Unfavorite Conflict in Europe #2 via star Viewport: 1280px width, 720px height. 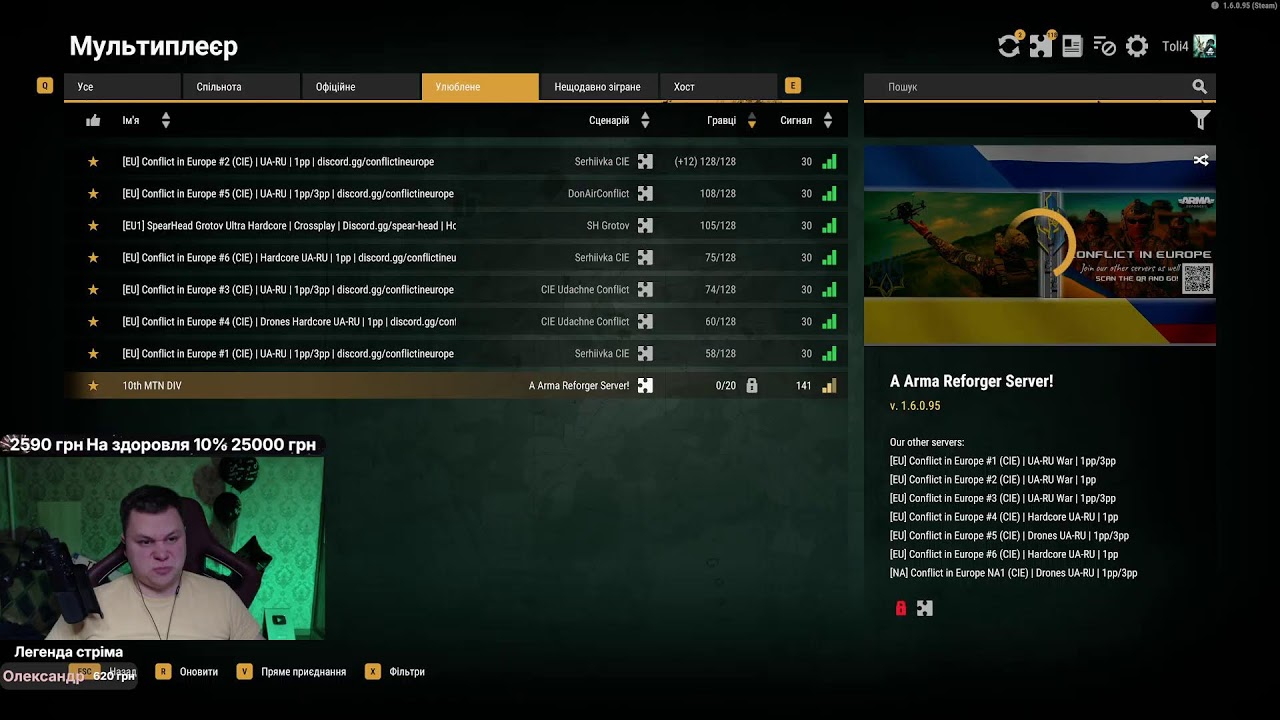click(93, 162)
